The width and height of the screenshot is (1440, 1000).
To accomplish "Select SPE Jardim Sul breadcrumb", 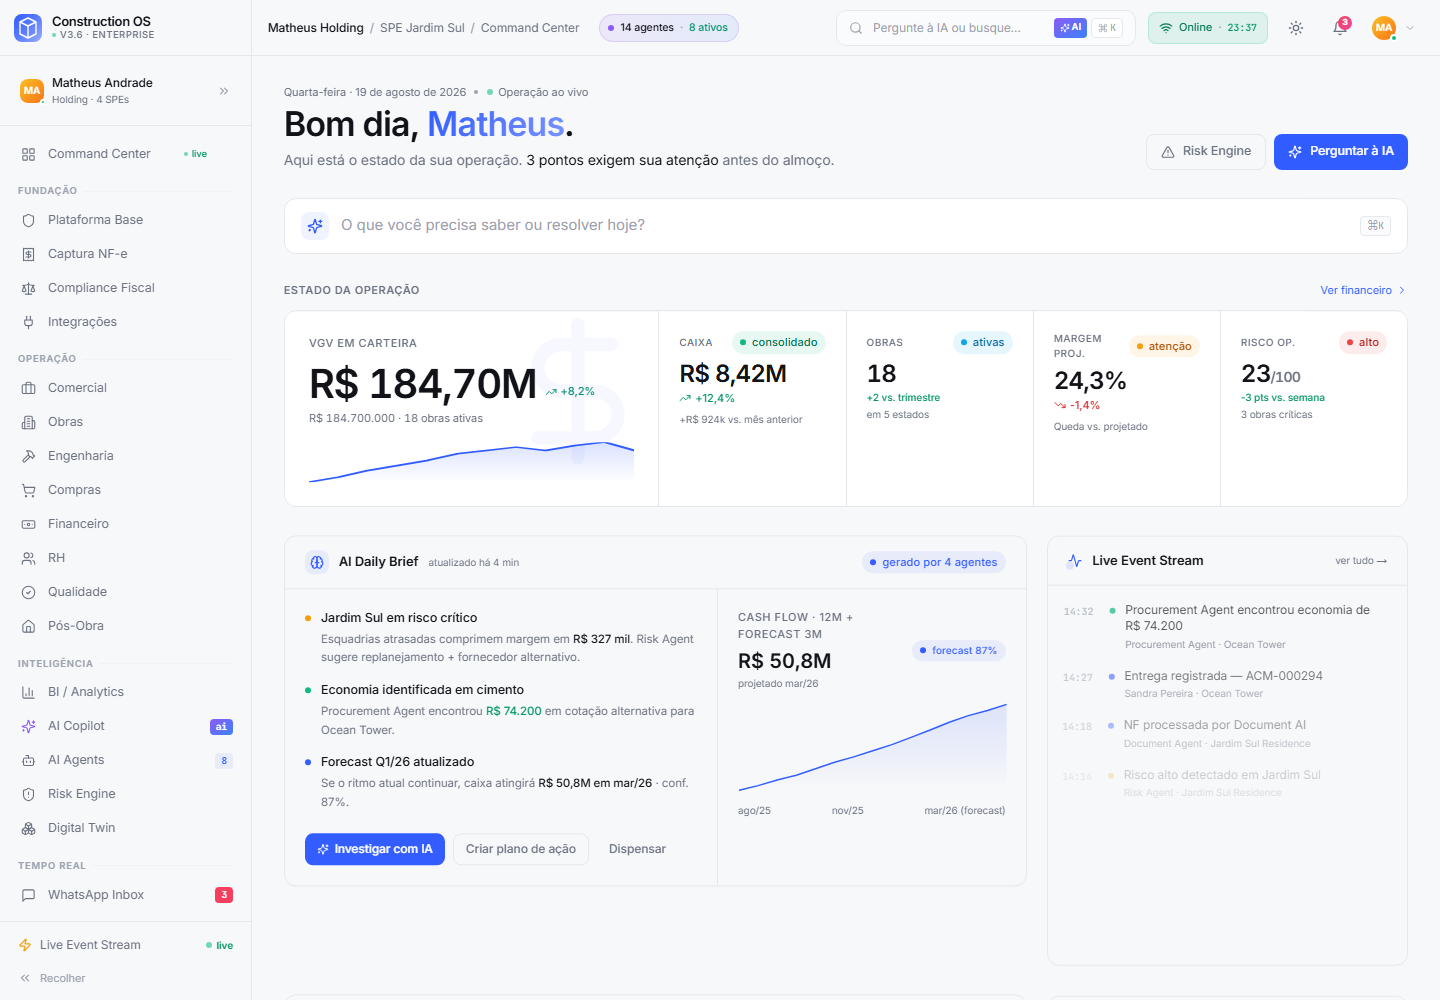I will [422, 28].
